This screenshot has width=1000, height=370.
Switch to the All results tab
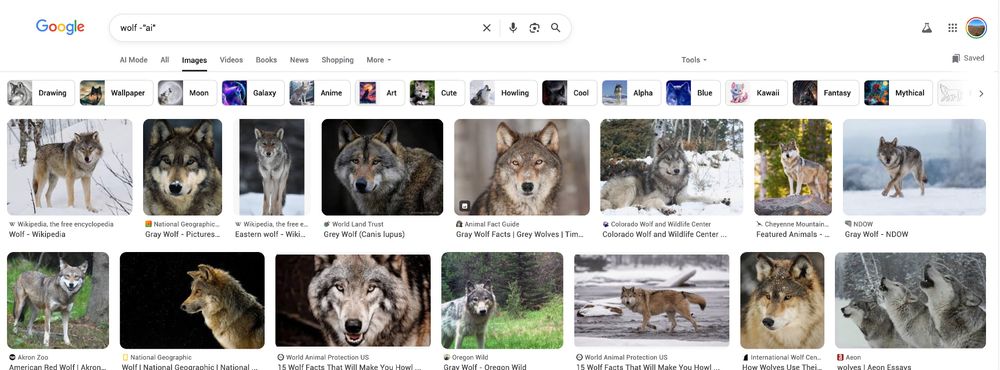pos(165,60)
